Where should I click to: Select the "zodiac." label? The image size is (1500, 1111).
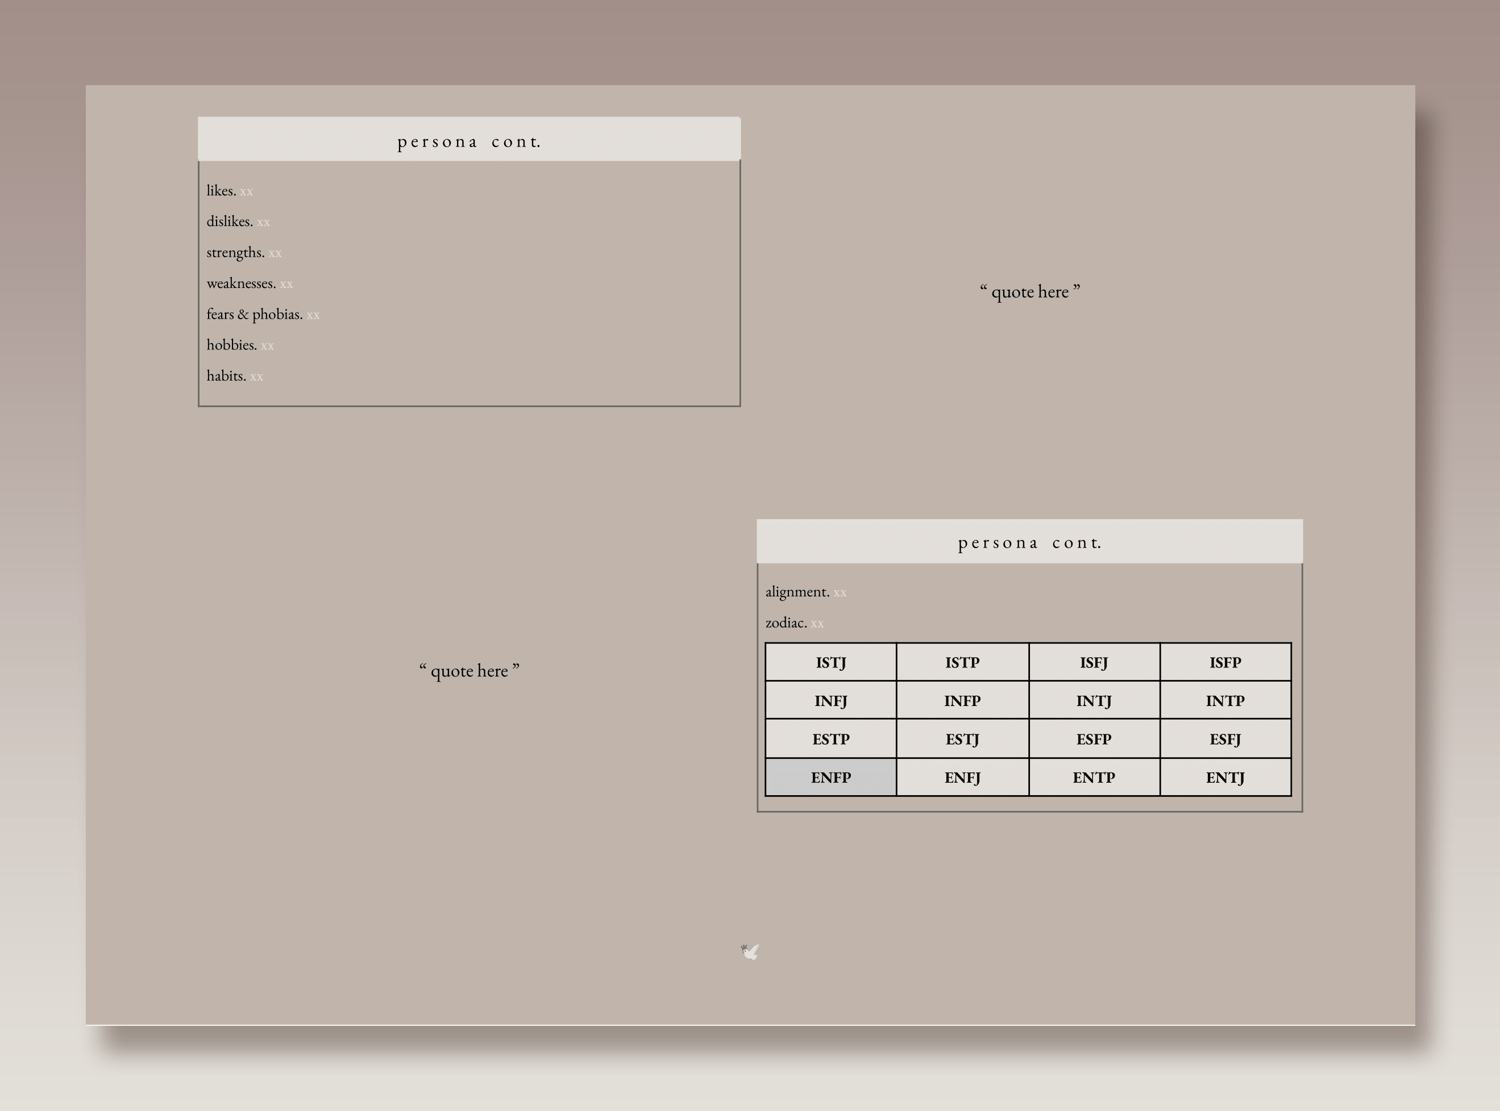(786, 623)
